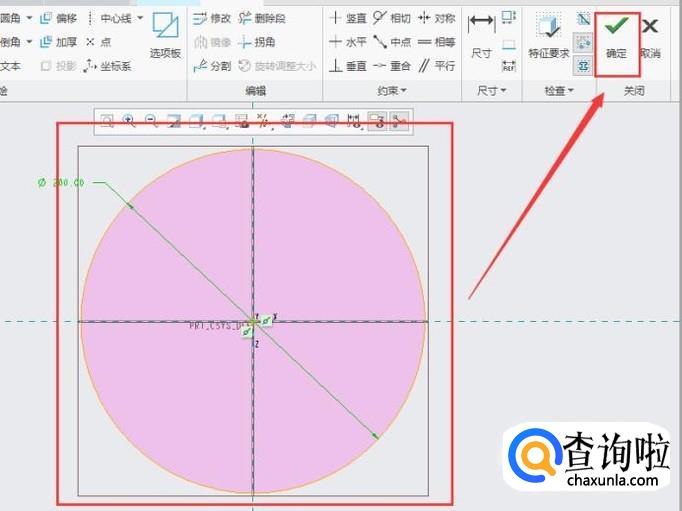
Task: Open the display style dropdown icon
Action: [x=196, y=121]
